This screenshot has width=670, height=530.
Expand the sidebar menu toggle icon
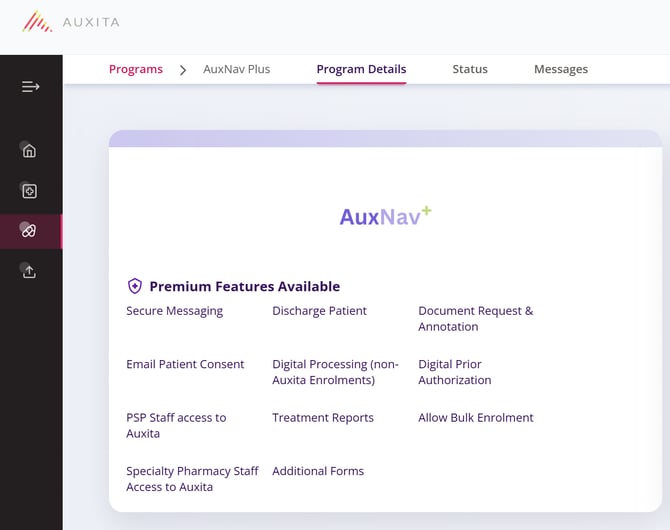coord(30,87)
